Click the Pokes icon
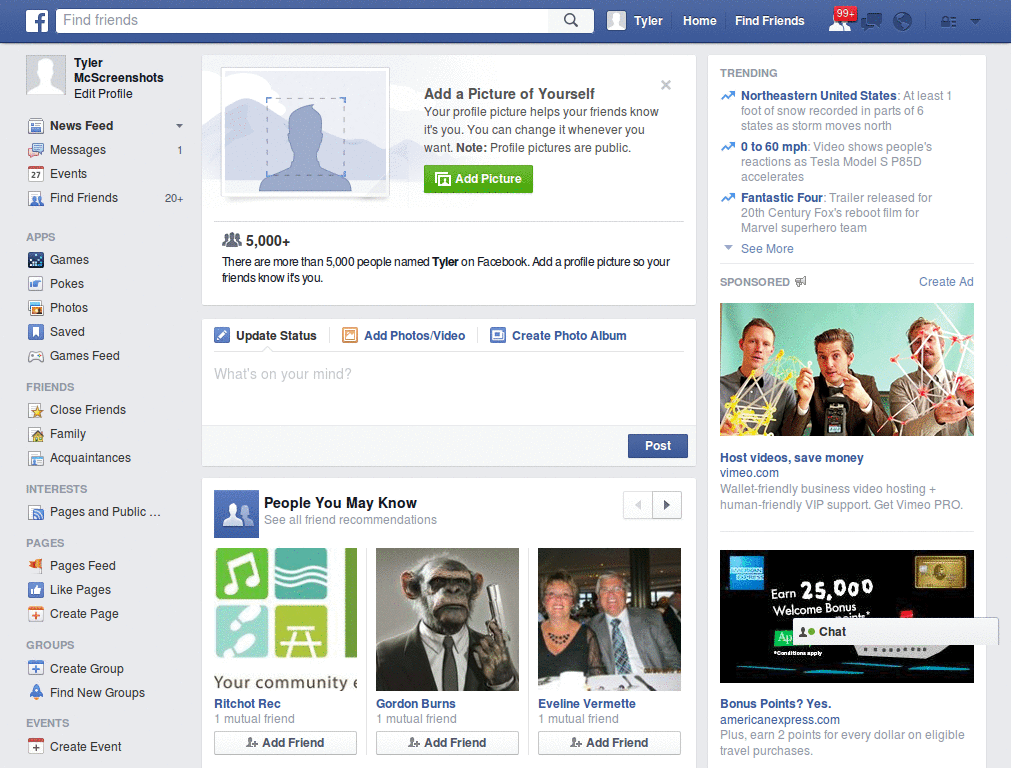The width and height of the screenshot is (1024, 768). coord(36,284)
